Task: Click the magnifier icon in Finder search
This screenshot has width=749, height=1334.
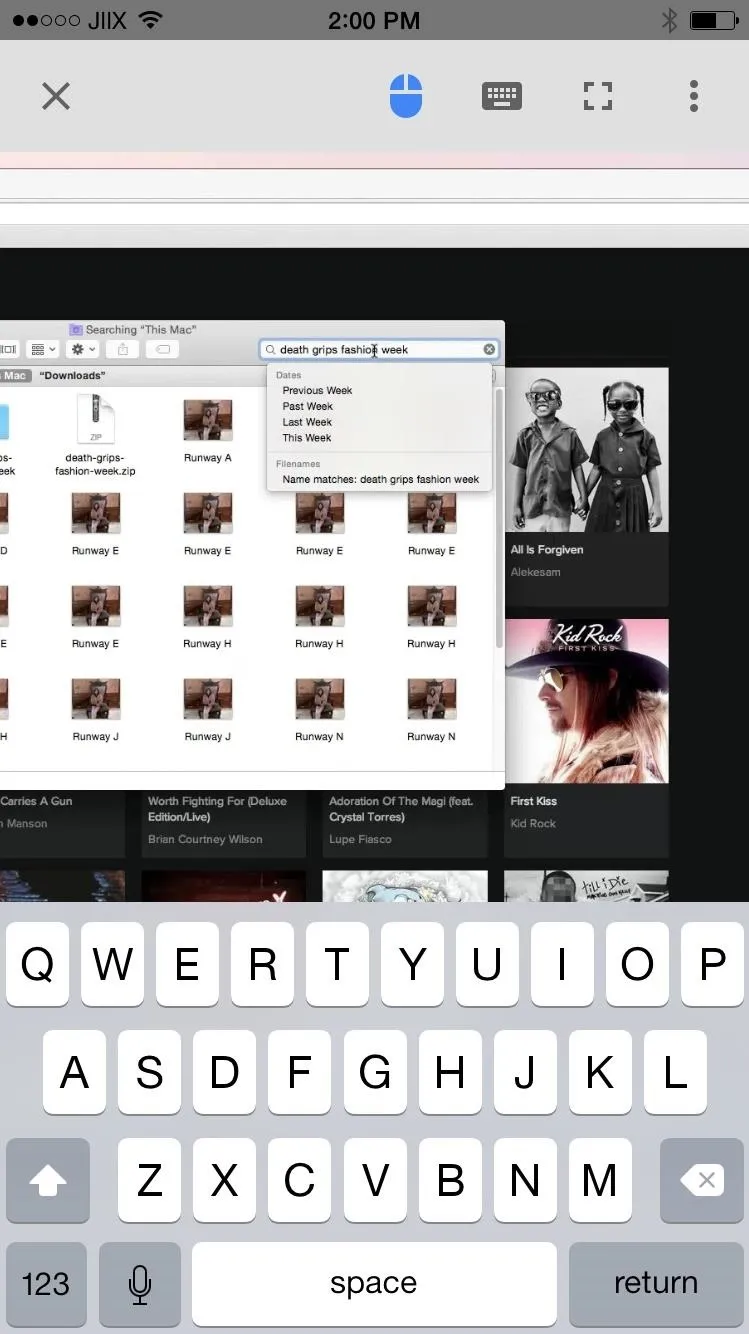Action: click(270, 350)
